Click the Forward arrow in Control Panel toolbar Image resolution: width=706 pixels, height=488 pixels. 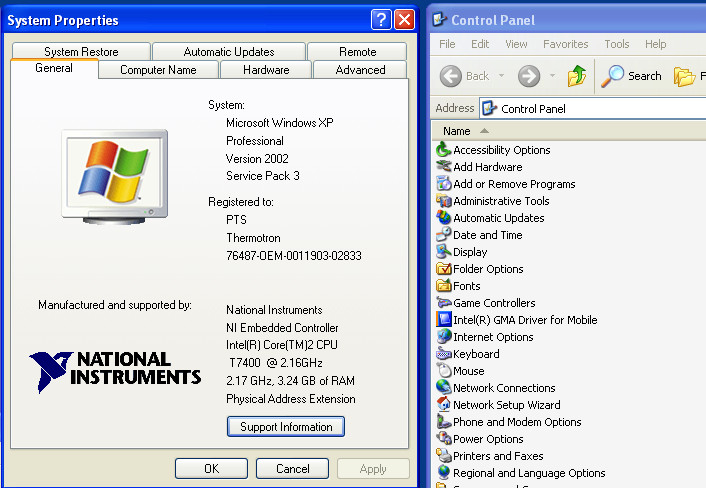point(529,76)
